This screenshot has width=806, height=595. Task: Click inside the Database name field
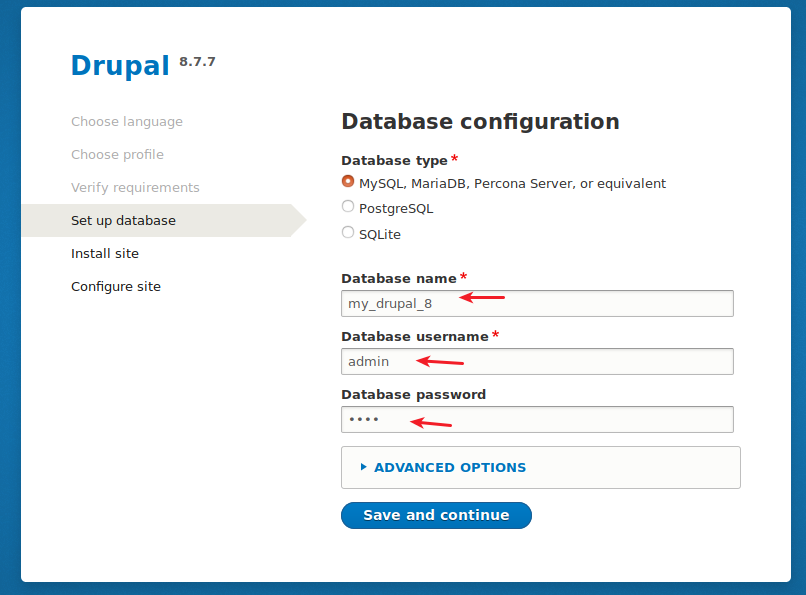coord(537,303)
